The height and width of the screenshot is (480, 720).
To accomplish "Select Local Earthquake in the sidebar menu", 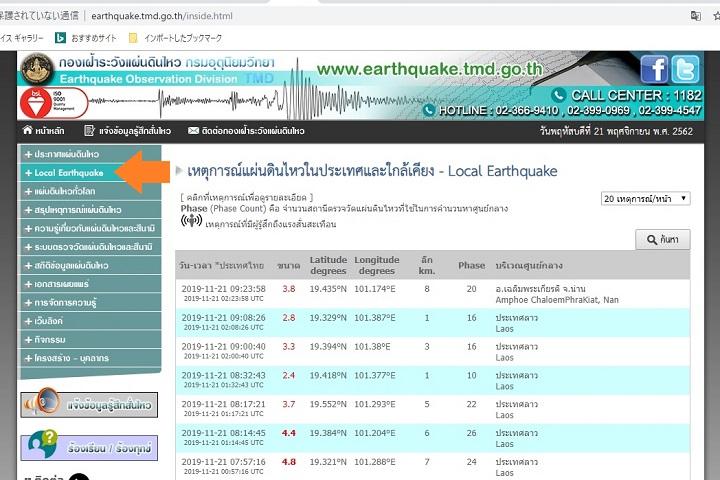I will (x=68, y=173).
